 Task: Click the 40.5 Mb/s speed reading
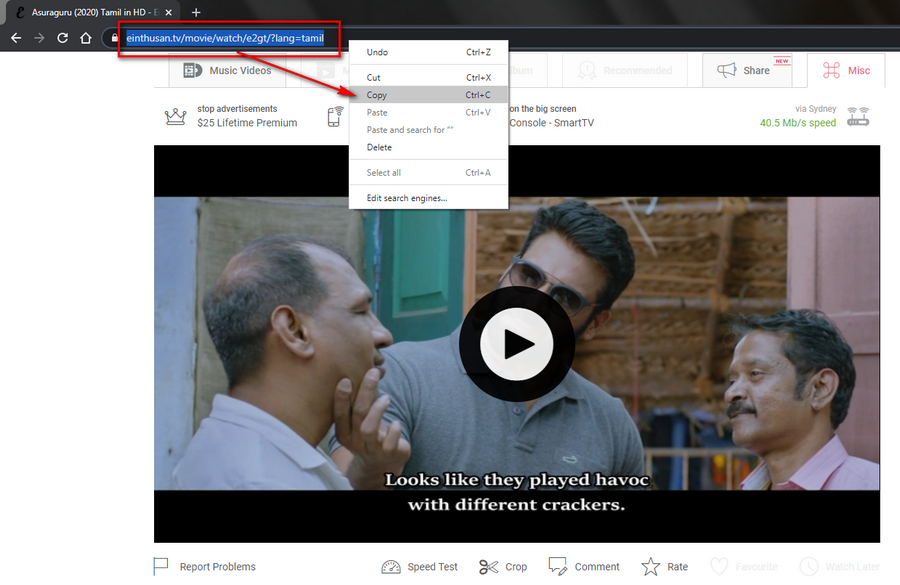(798, 123)
